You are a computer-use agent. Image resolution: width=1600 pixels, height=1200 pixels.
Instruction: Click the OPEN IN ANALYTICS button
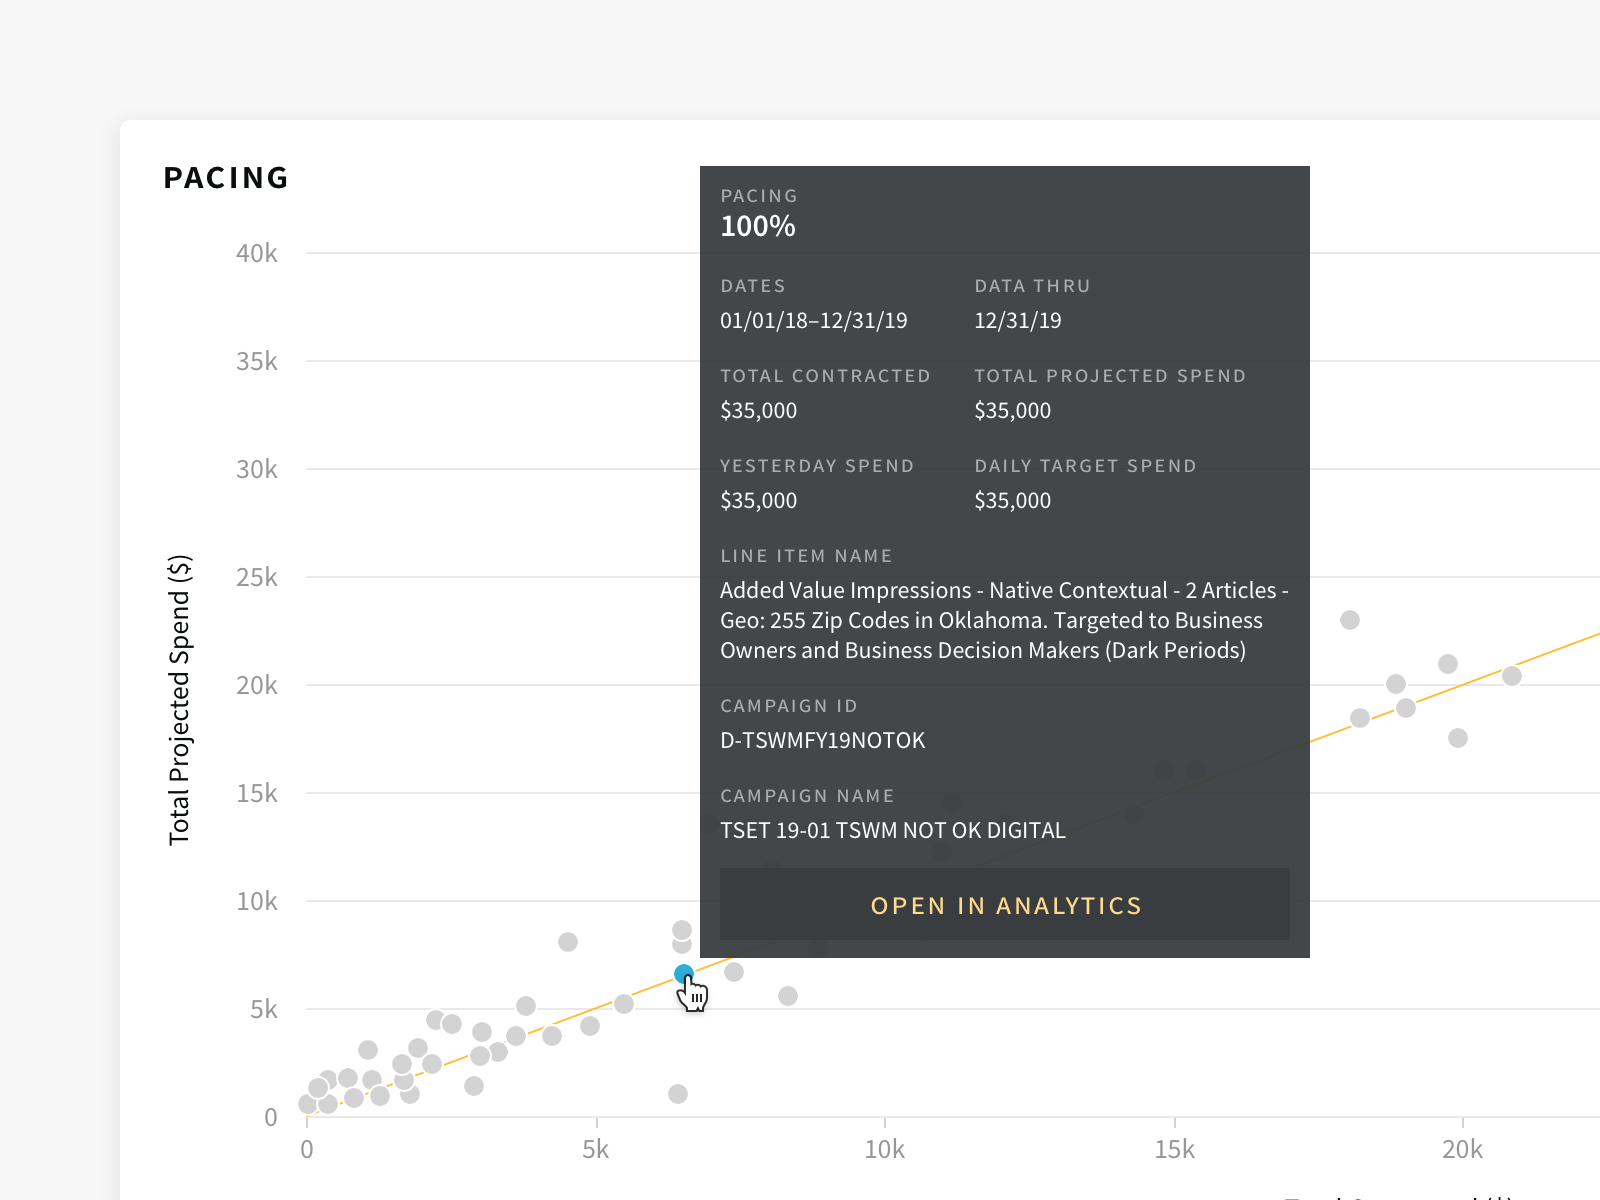[x=1004, y=905]
